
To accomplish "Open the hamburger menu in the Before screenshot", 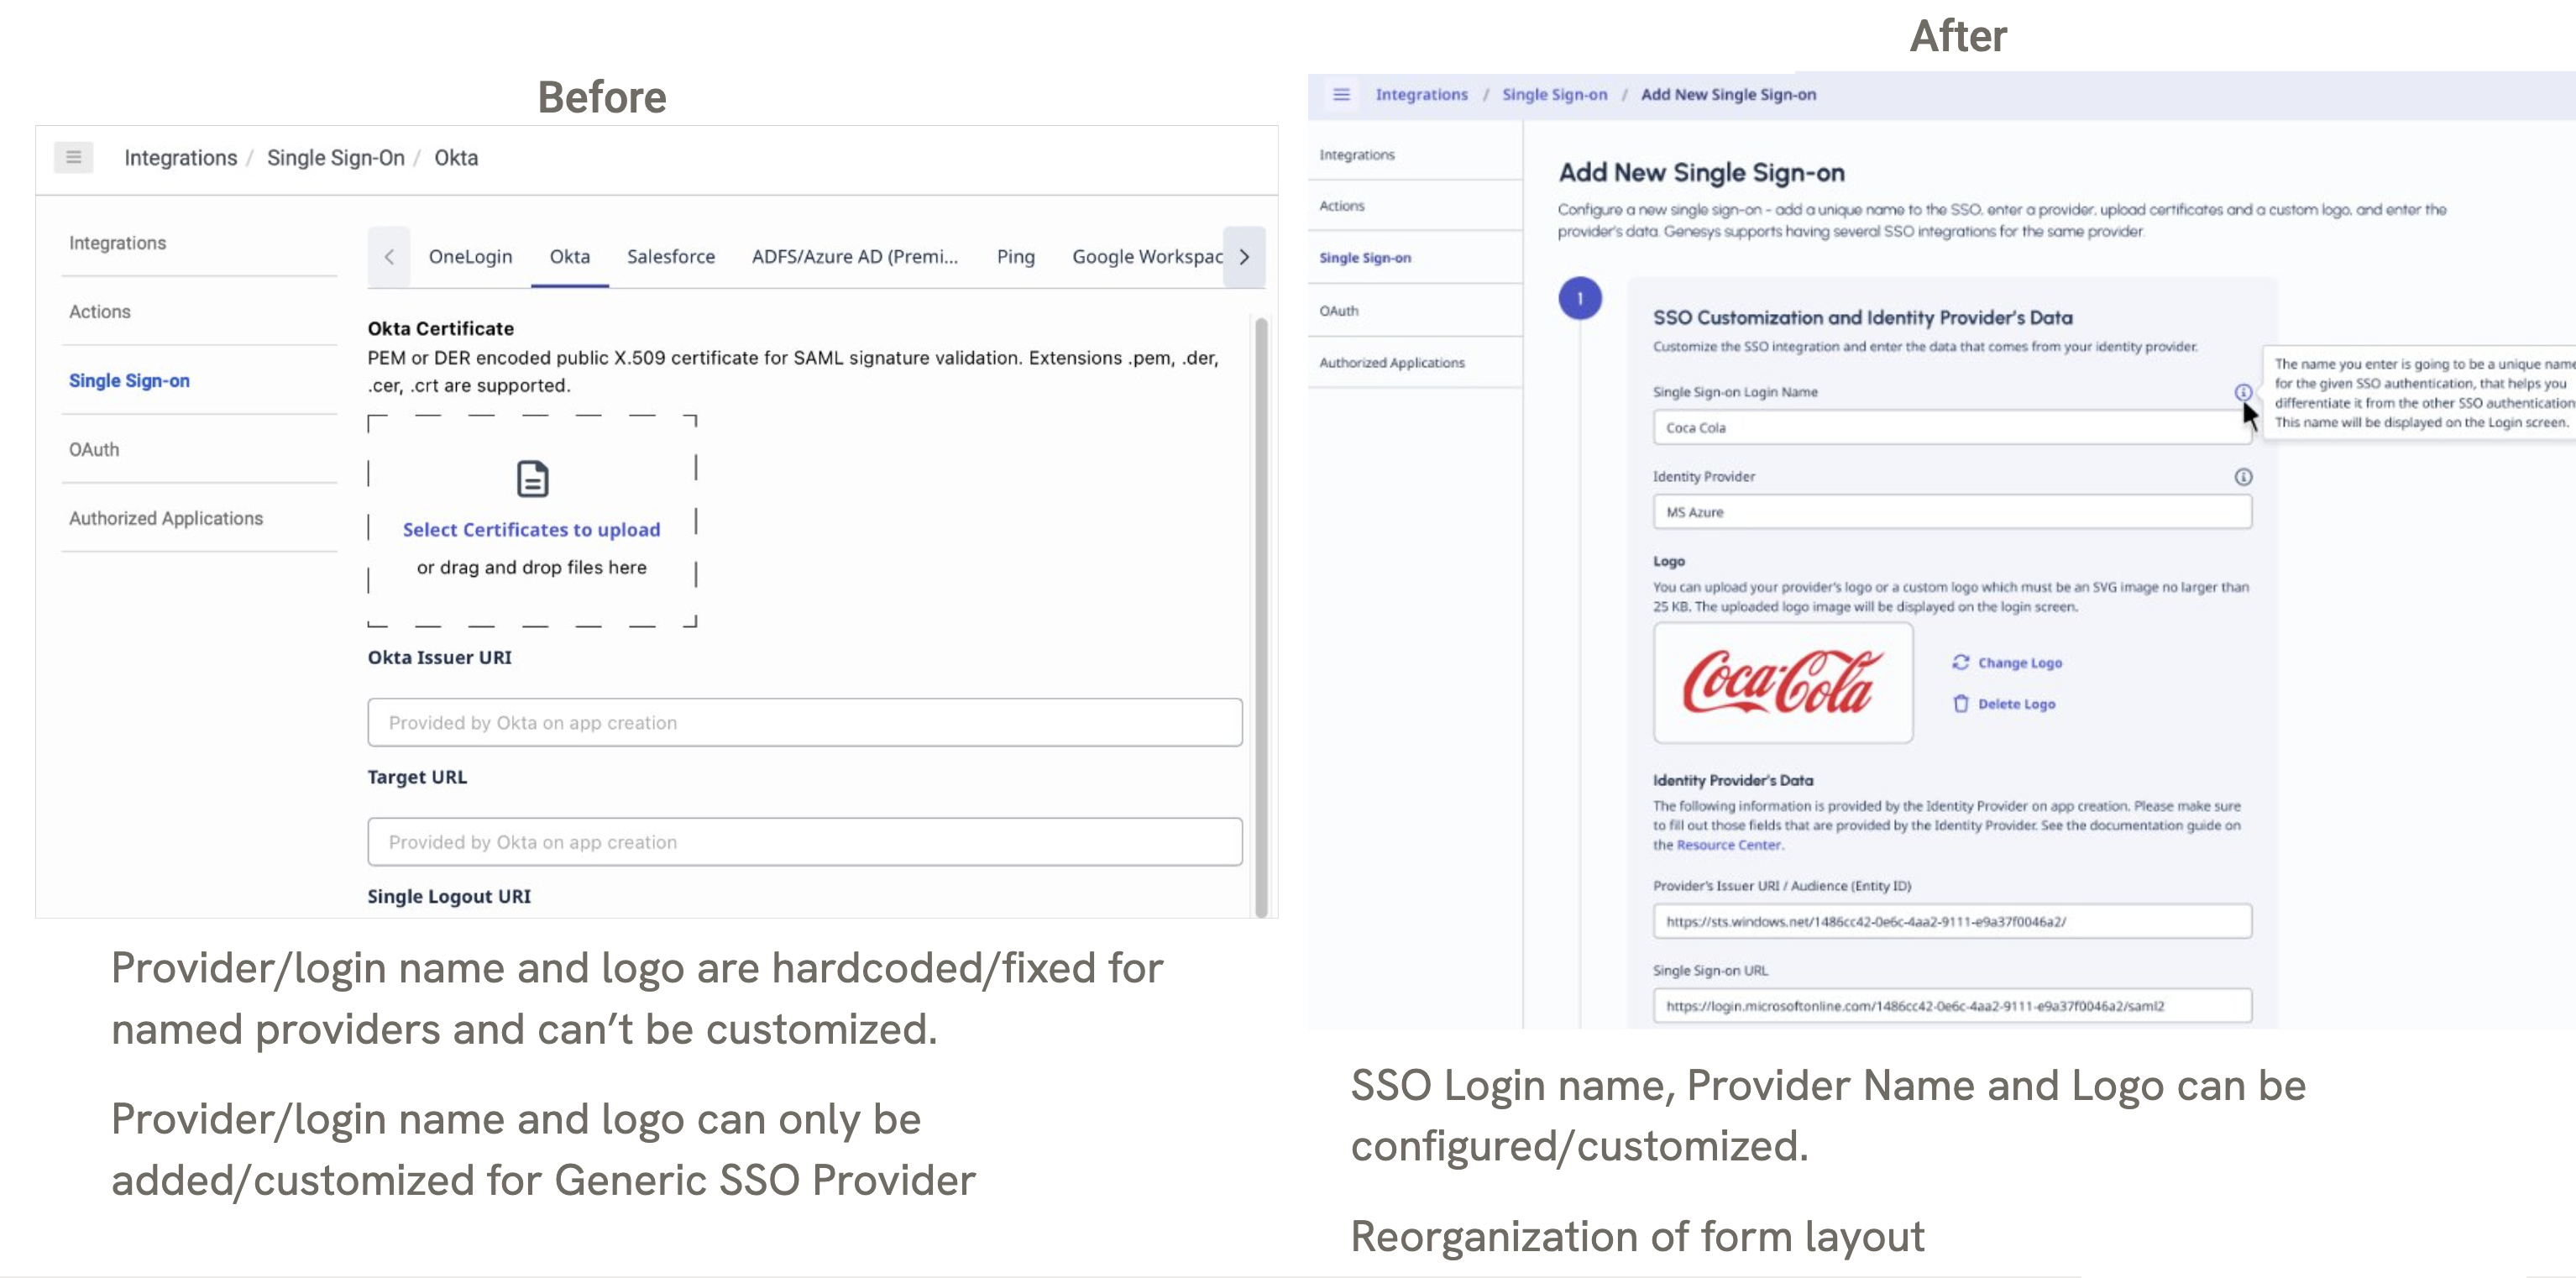I will 73,157.
